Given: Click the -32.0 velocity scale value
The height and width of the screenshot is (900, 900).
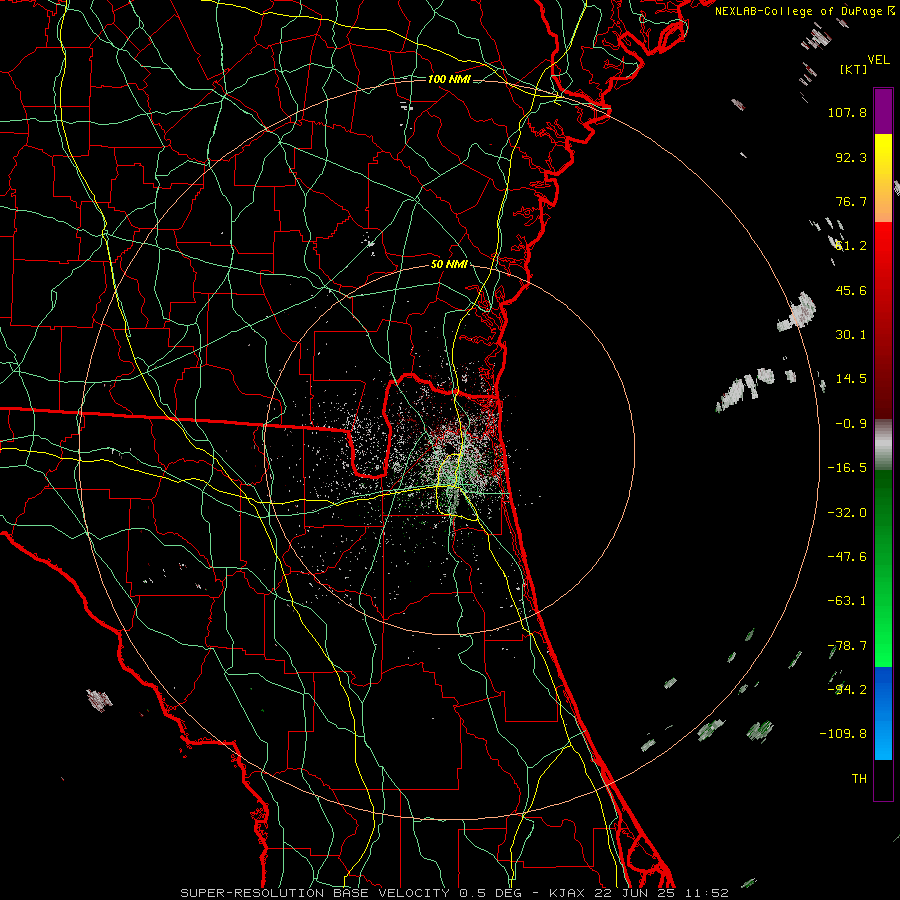Looking at the screenshot, I should (847, 513).
